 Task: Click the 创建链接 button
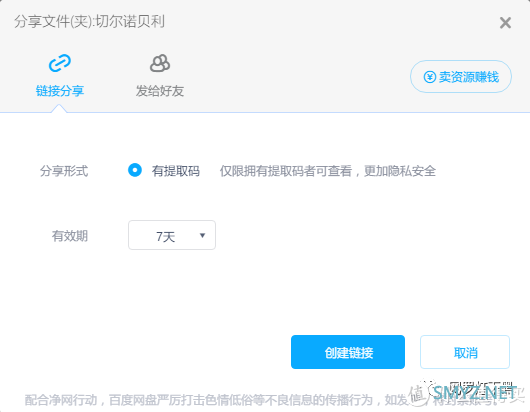348,352
